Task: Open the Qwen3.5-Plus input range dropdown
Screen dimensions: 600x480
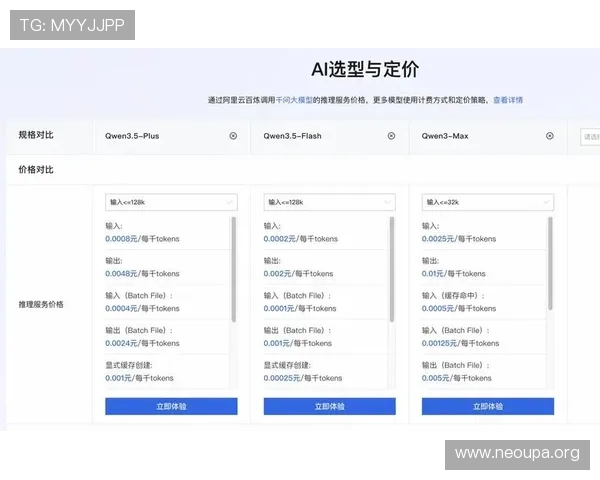Action: 171,202
